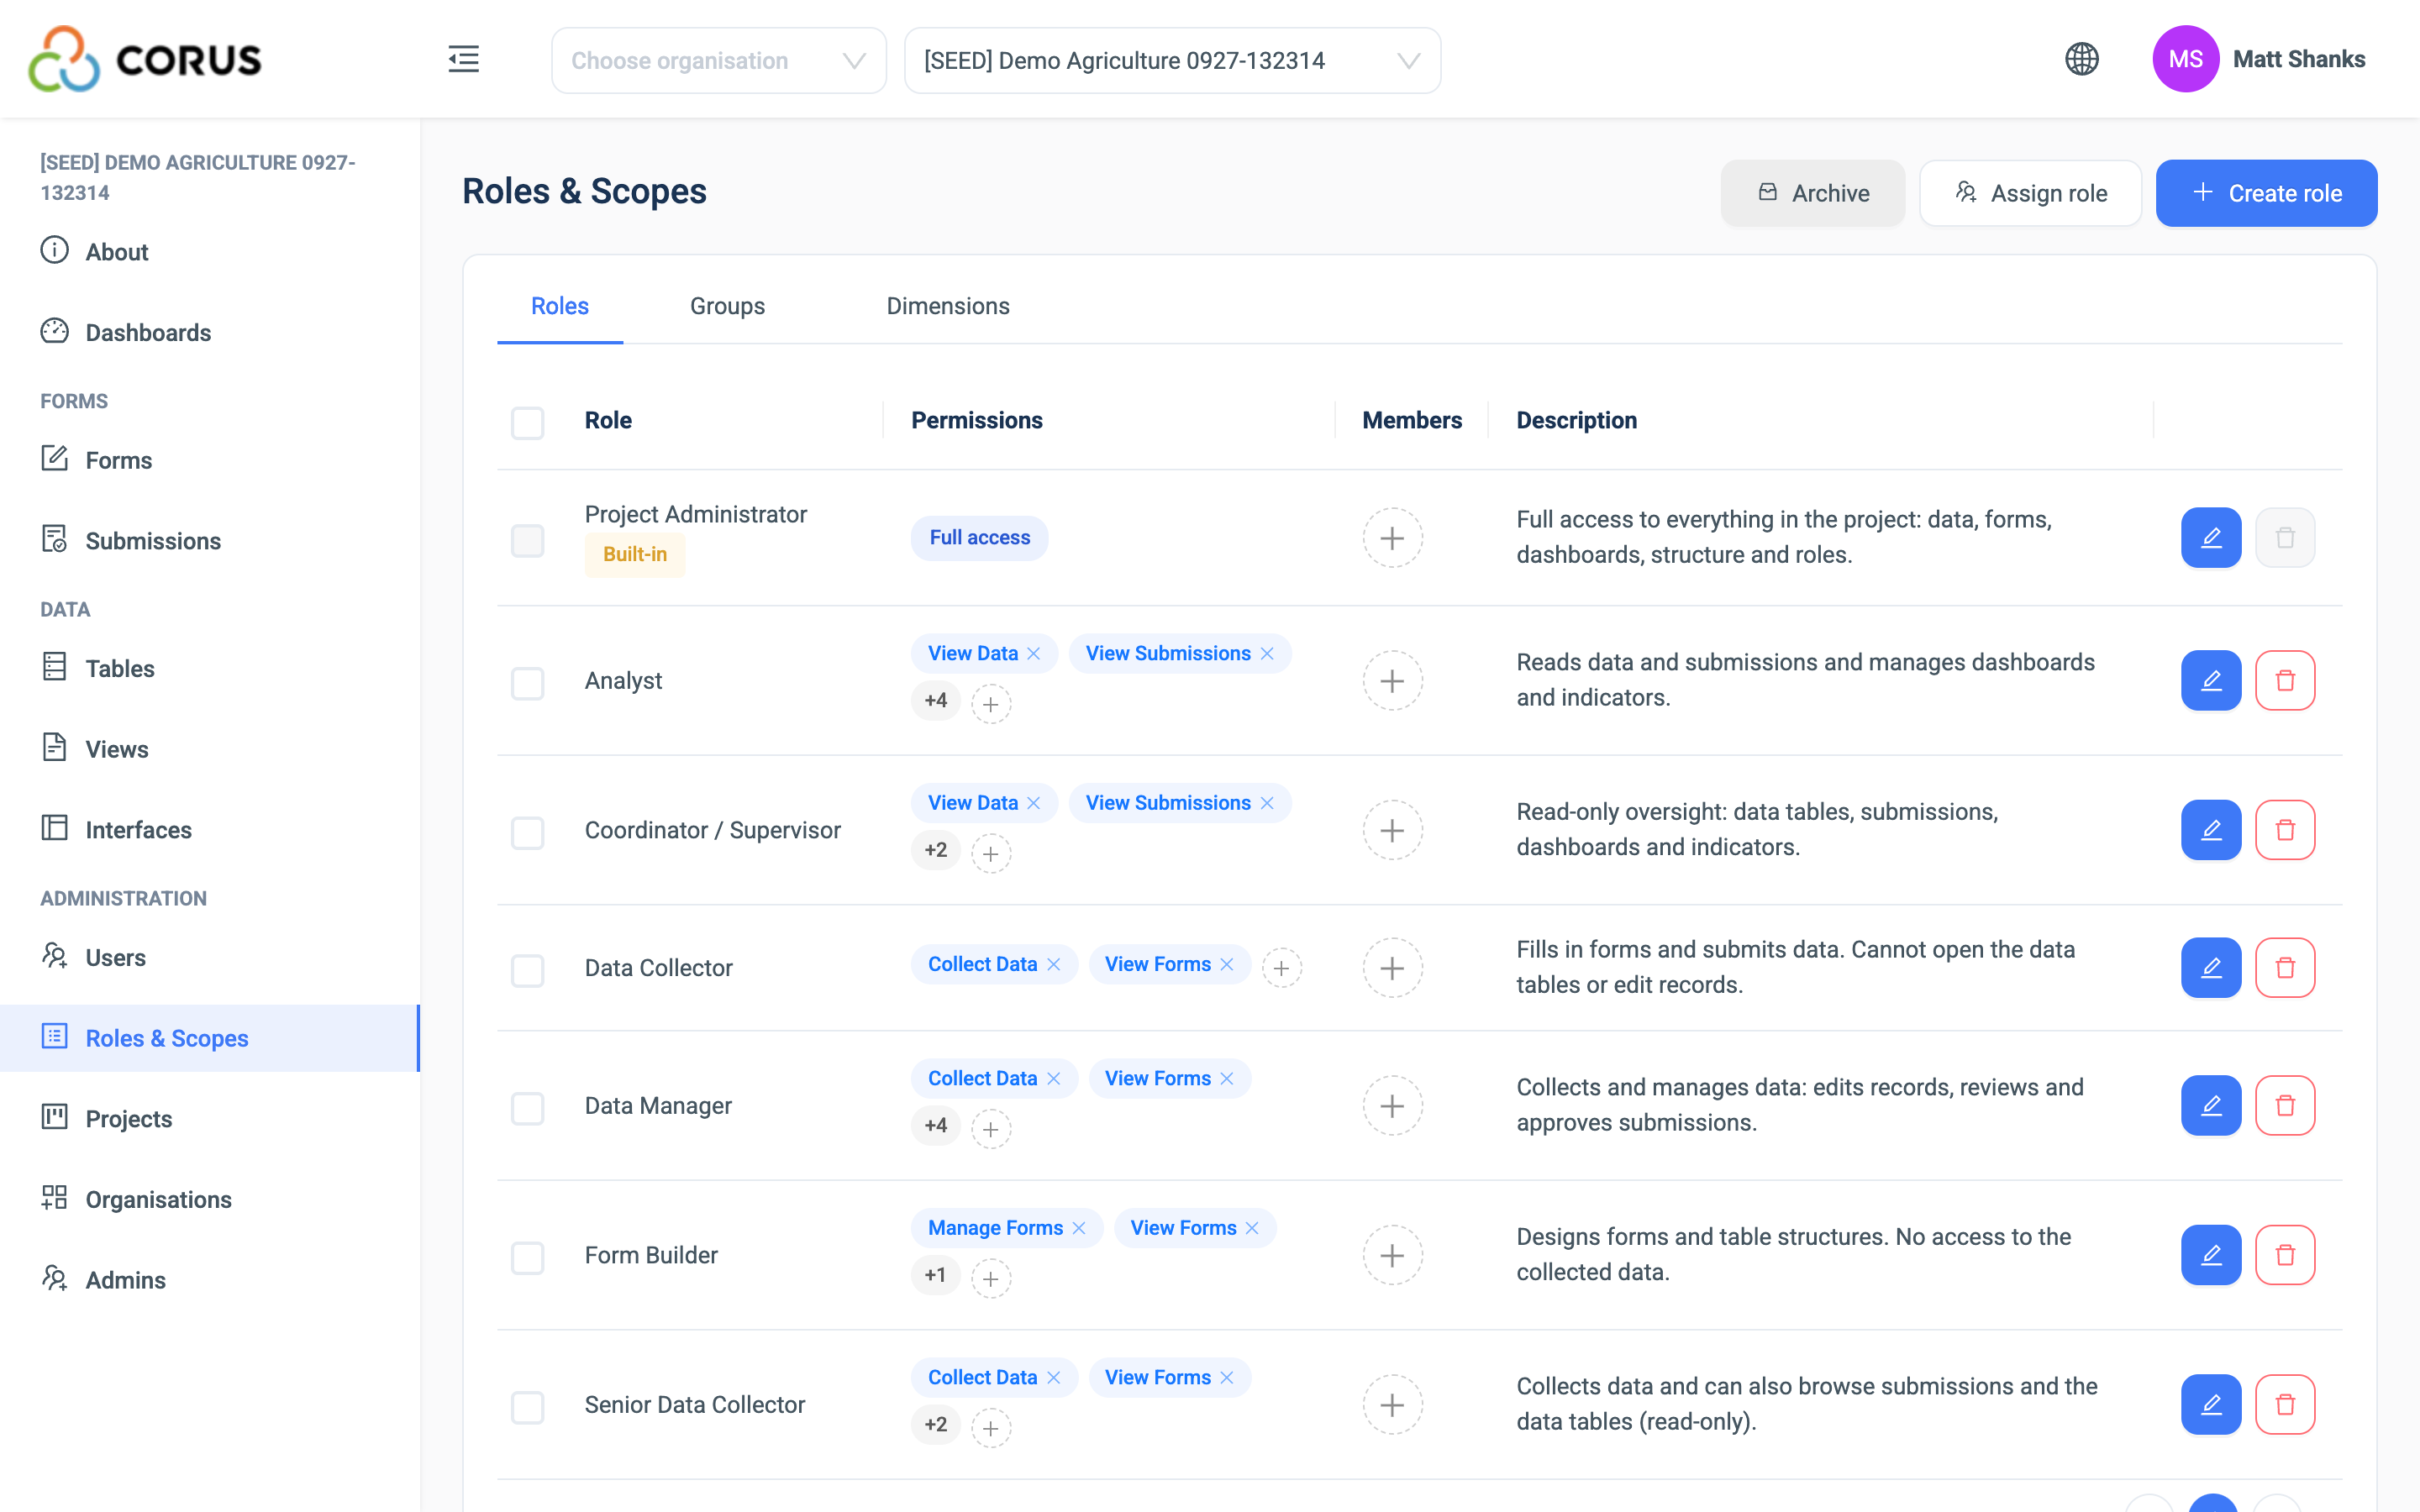Open the language globe icon
Screen dimensions: 2420x1512
[x=2082, y=59]
